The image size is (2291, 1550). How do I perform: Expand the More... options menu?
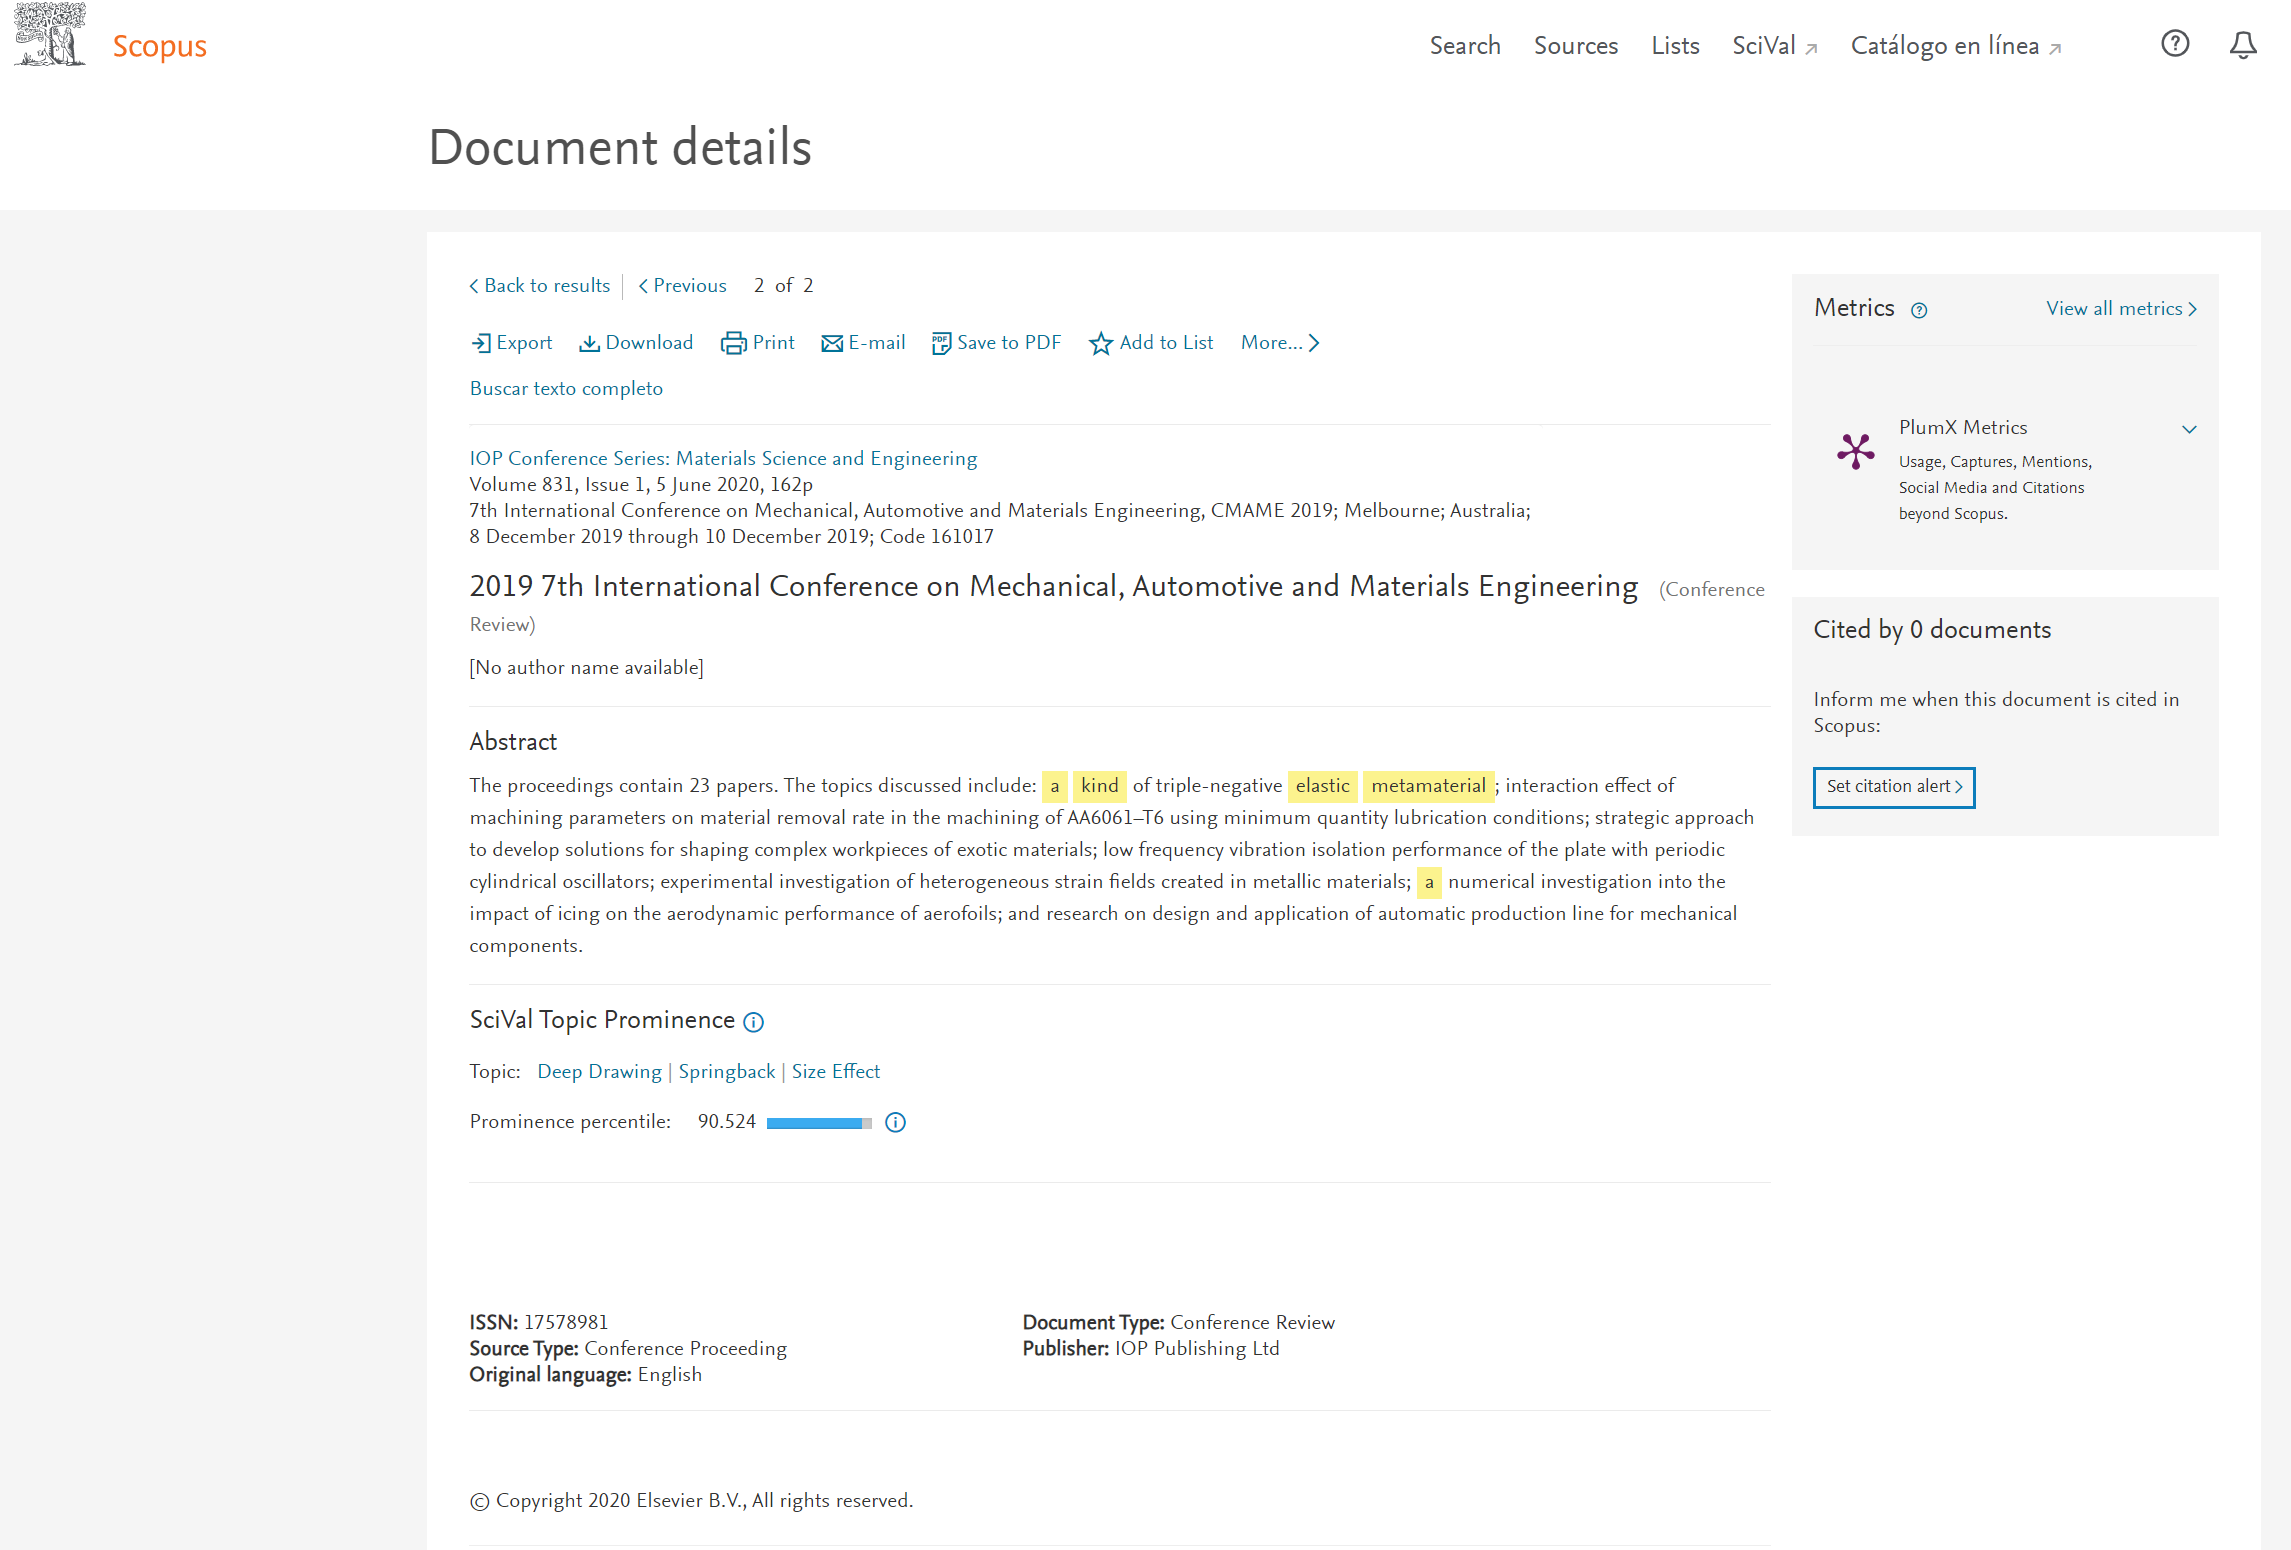(x=1280, y=343)
